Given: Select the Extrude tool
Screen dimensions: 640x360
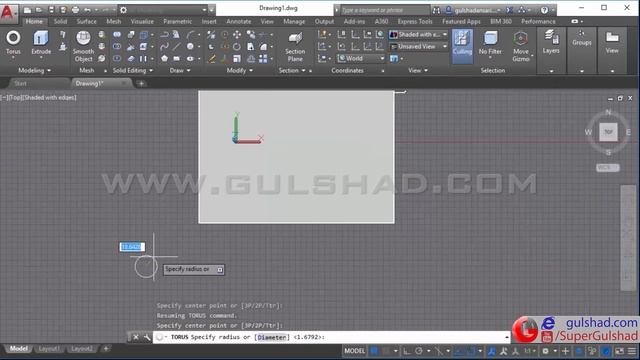Looking at the screenshot, I should pos(41,42).
